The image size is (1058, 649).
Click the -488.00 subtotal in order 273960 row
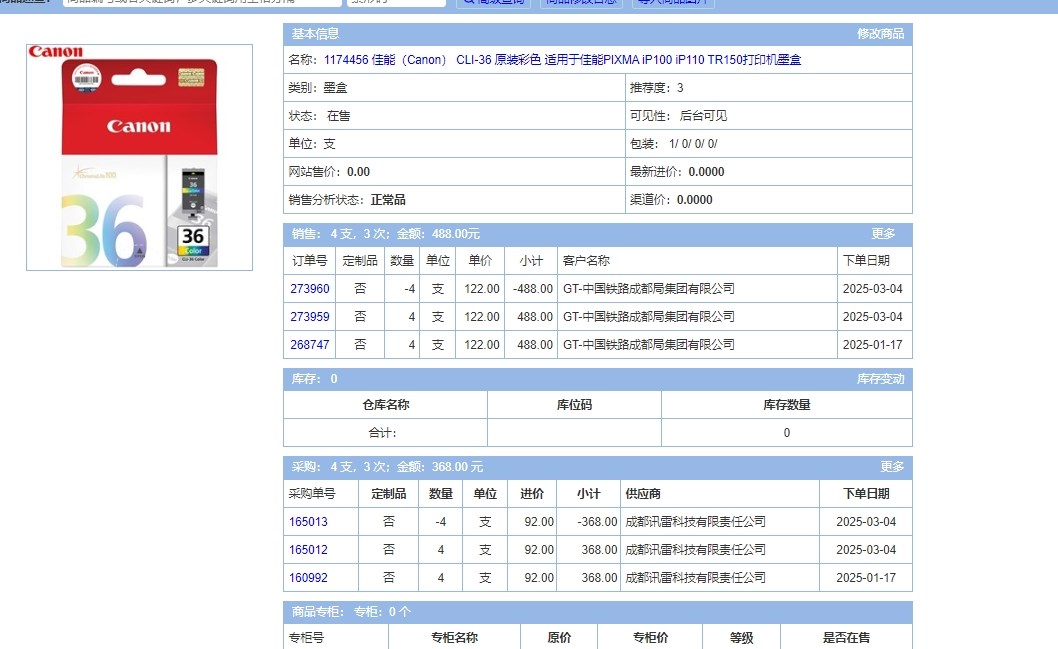point(532,289)
